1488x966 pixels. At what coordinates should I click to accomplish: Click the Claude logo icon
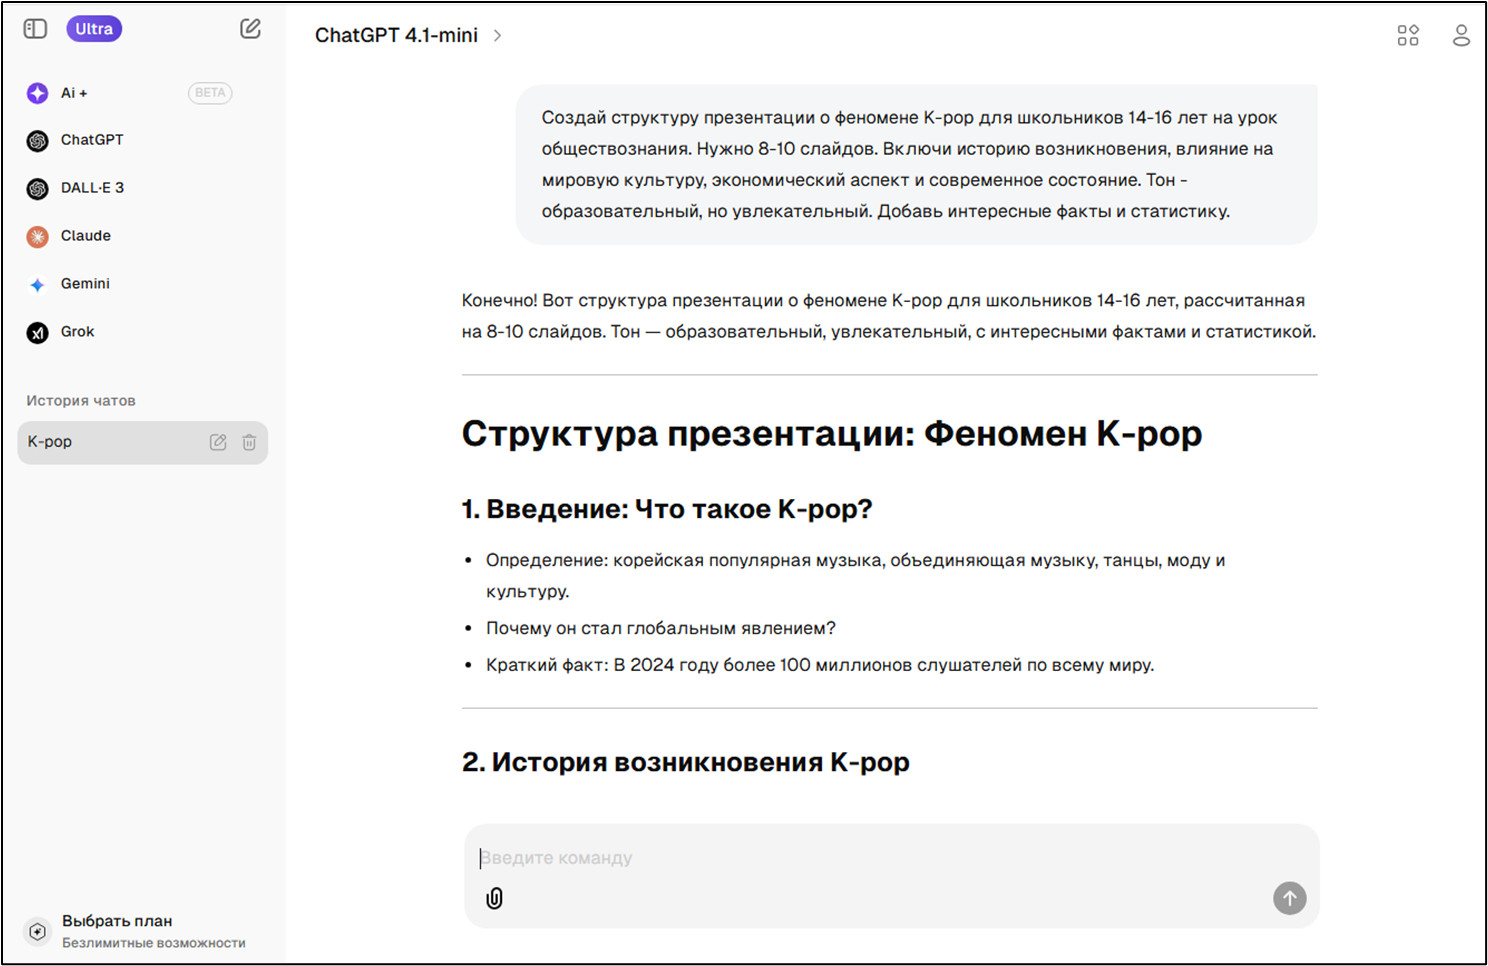coord(38,237)
